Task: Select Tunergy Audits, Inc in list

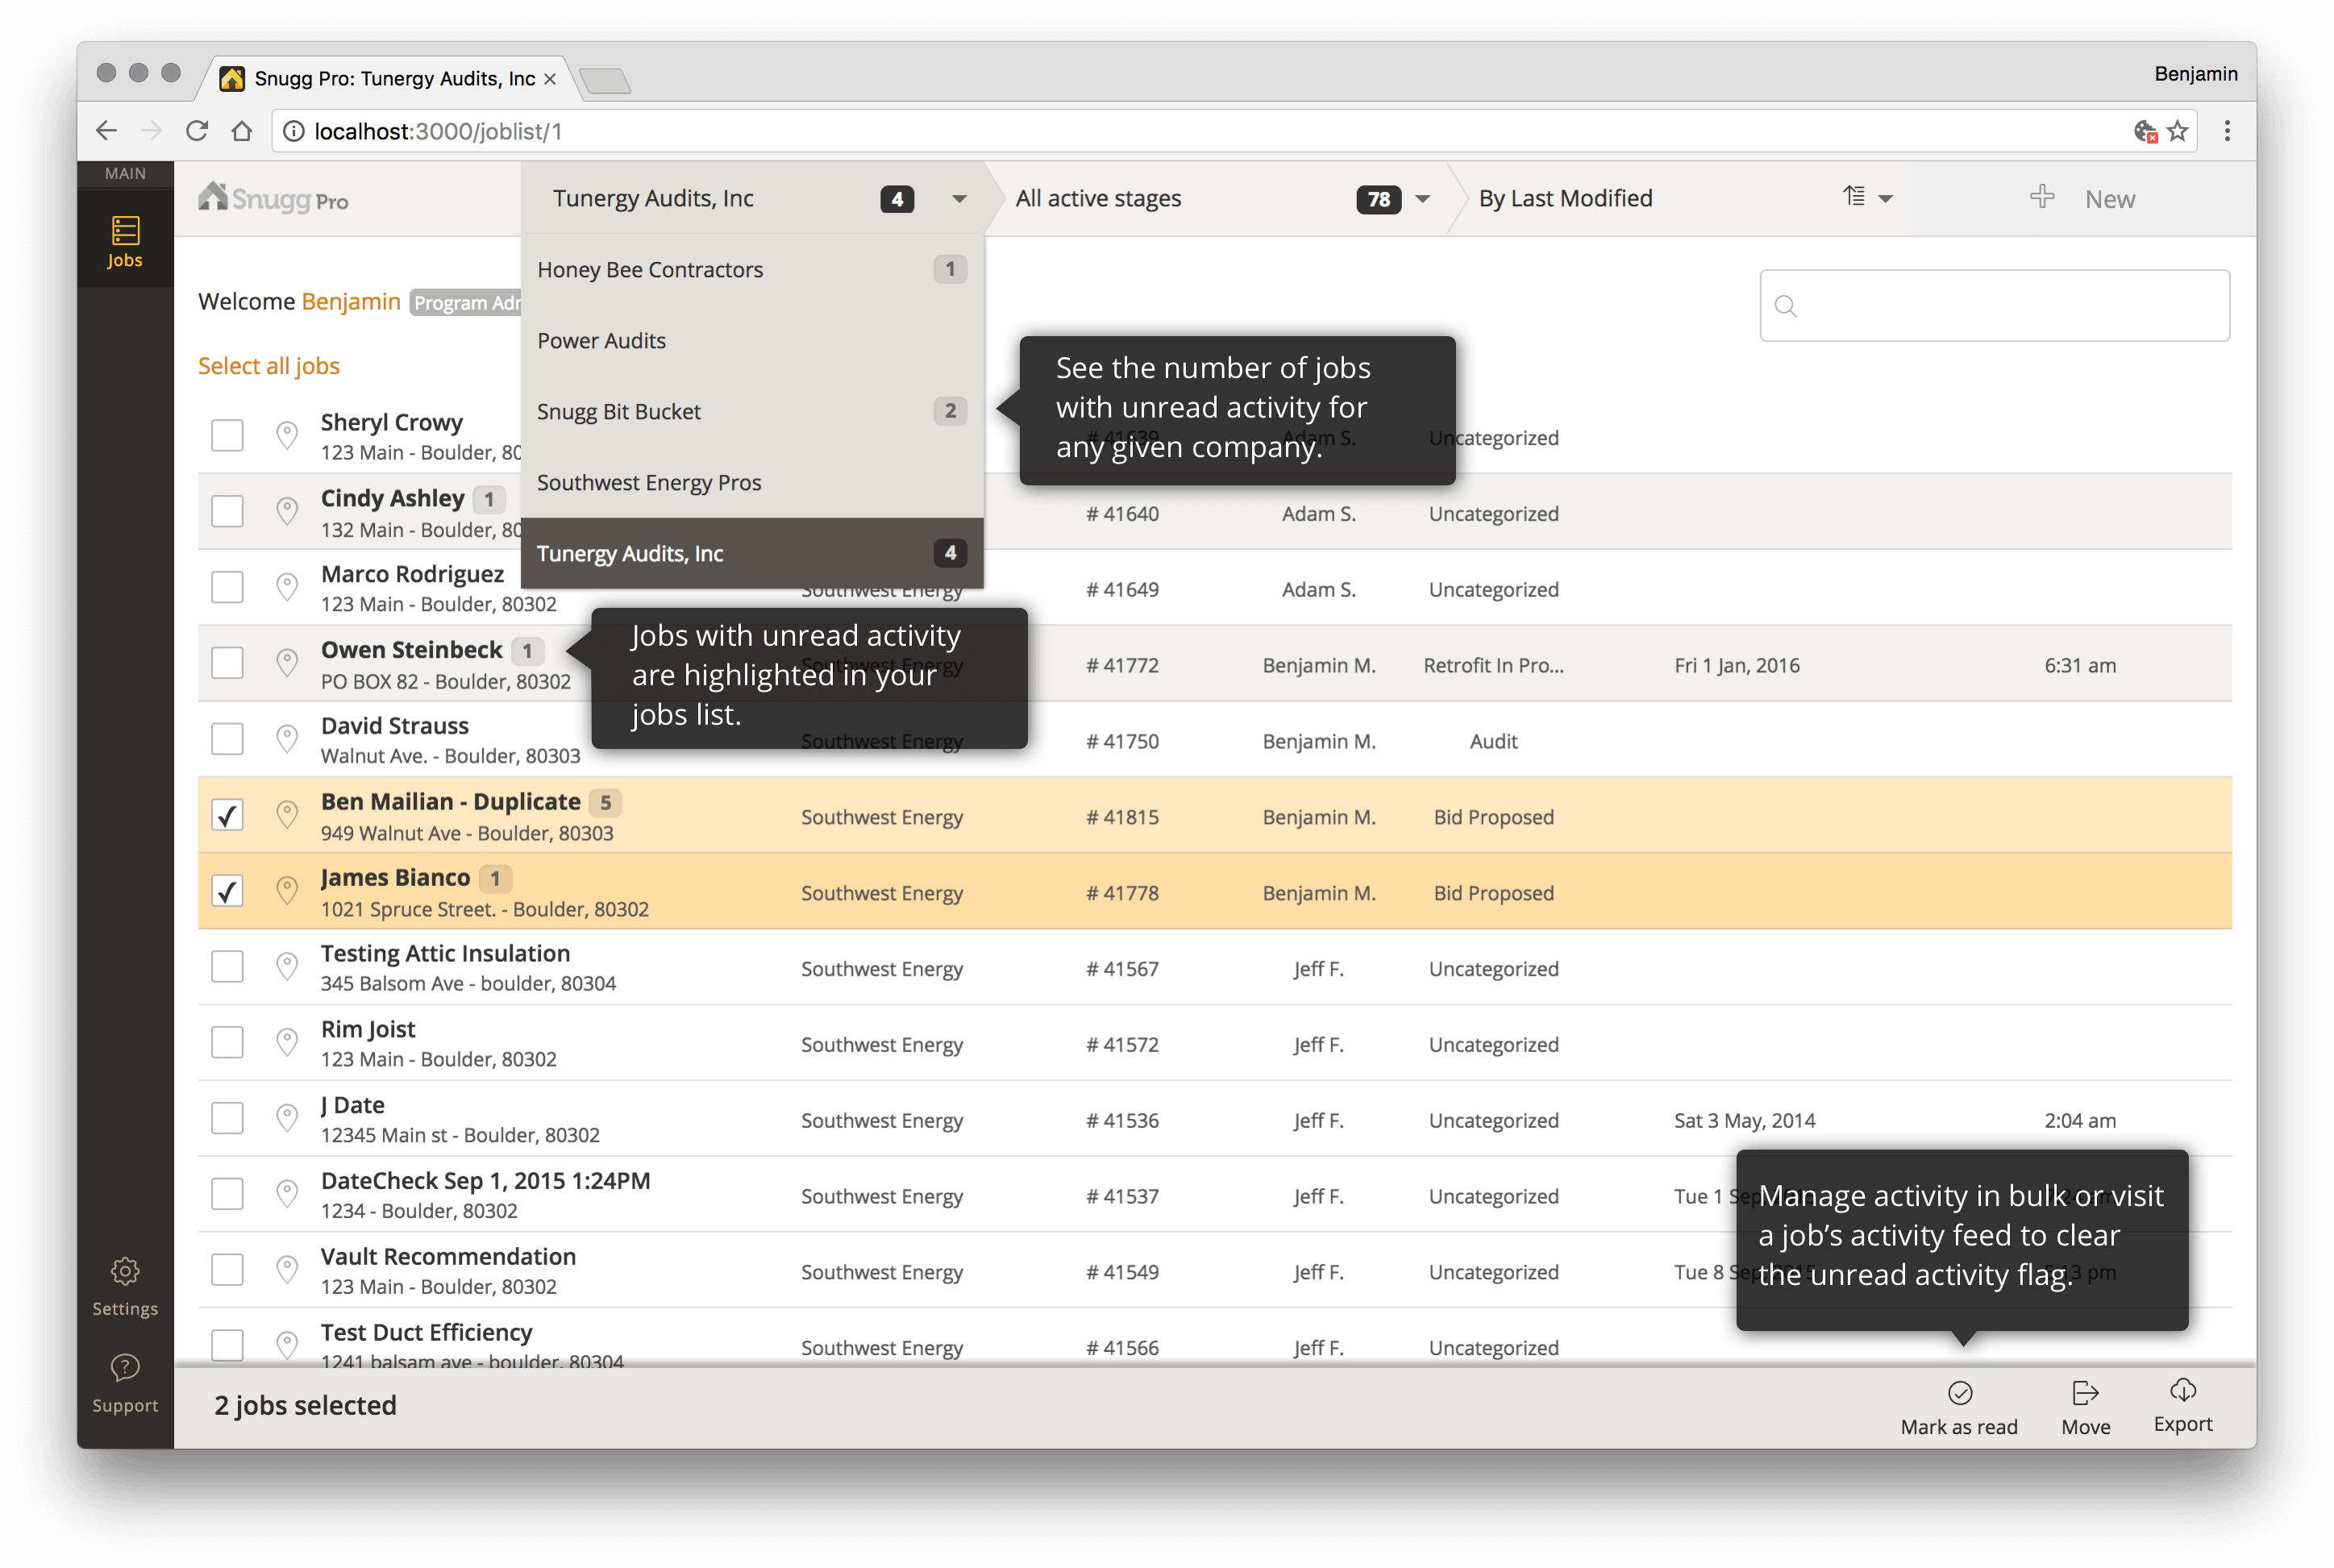Action: 752,553
